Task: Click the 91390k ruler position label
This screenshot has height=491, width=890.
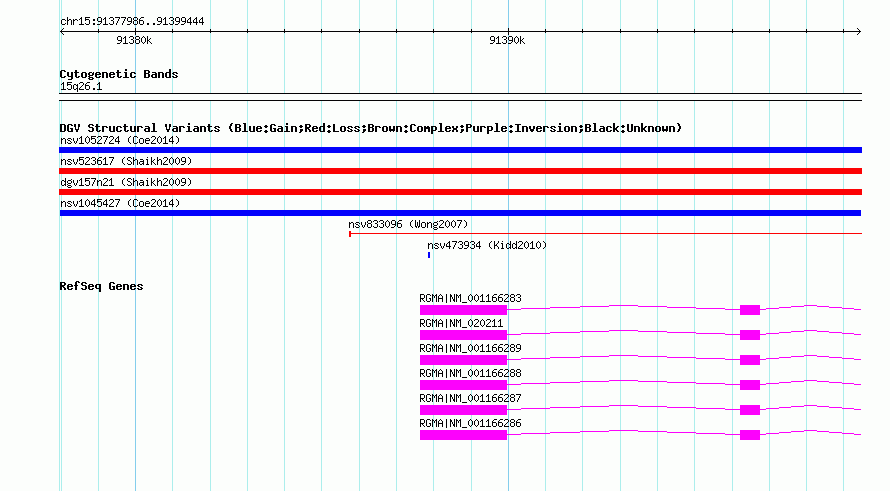Action: pyautogui.click(x=507, y=40)
